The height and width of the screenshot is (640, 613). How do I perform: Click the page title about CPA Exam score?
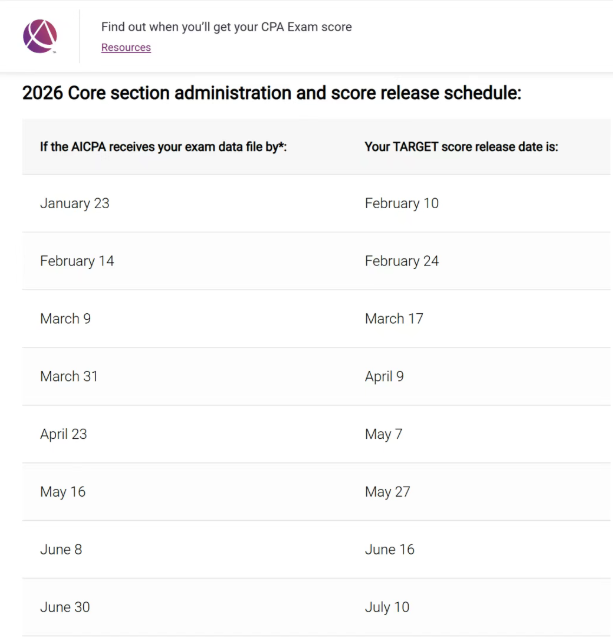click(x=227, y=27)
